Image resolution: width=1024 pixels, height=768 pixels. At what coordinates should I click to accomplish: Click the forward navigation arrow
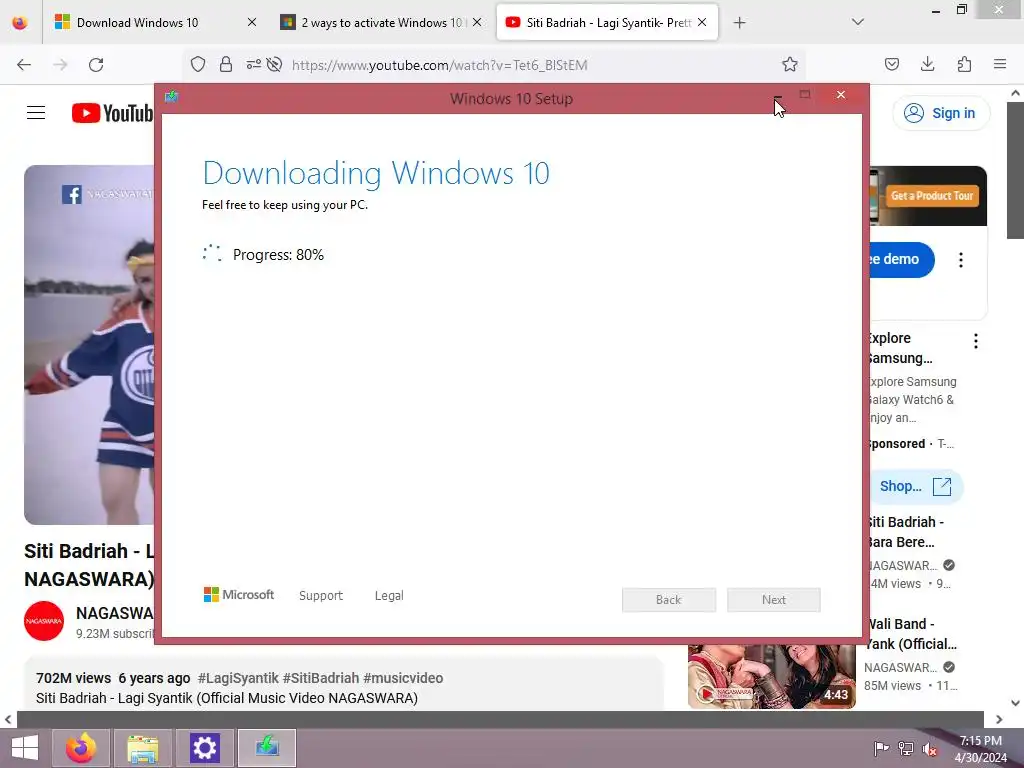point(60,65)
